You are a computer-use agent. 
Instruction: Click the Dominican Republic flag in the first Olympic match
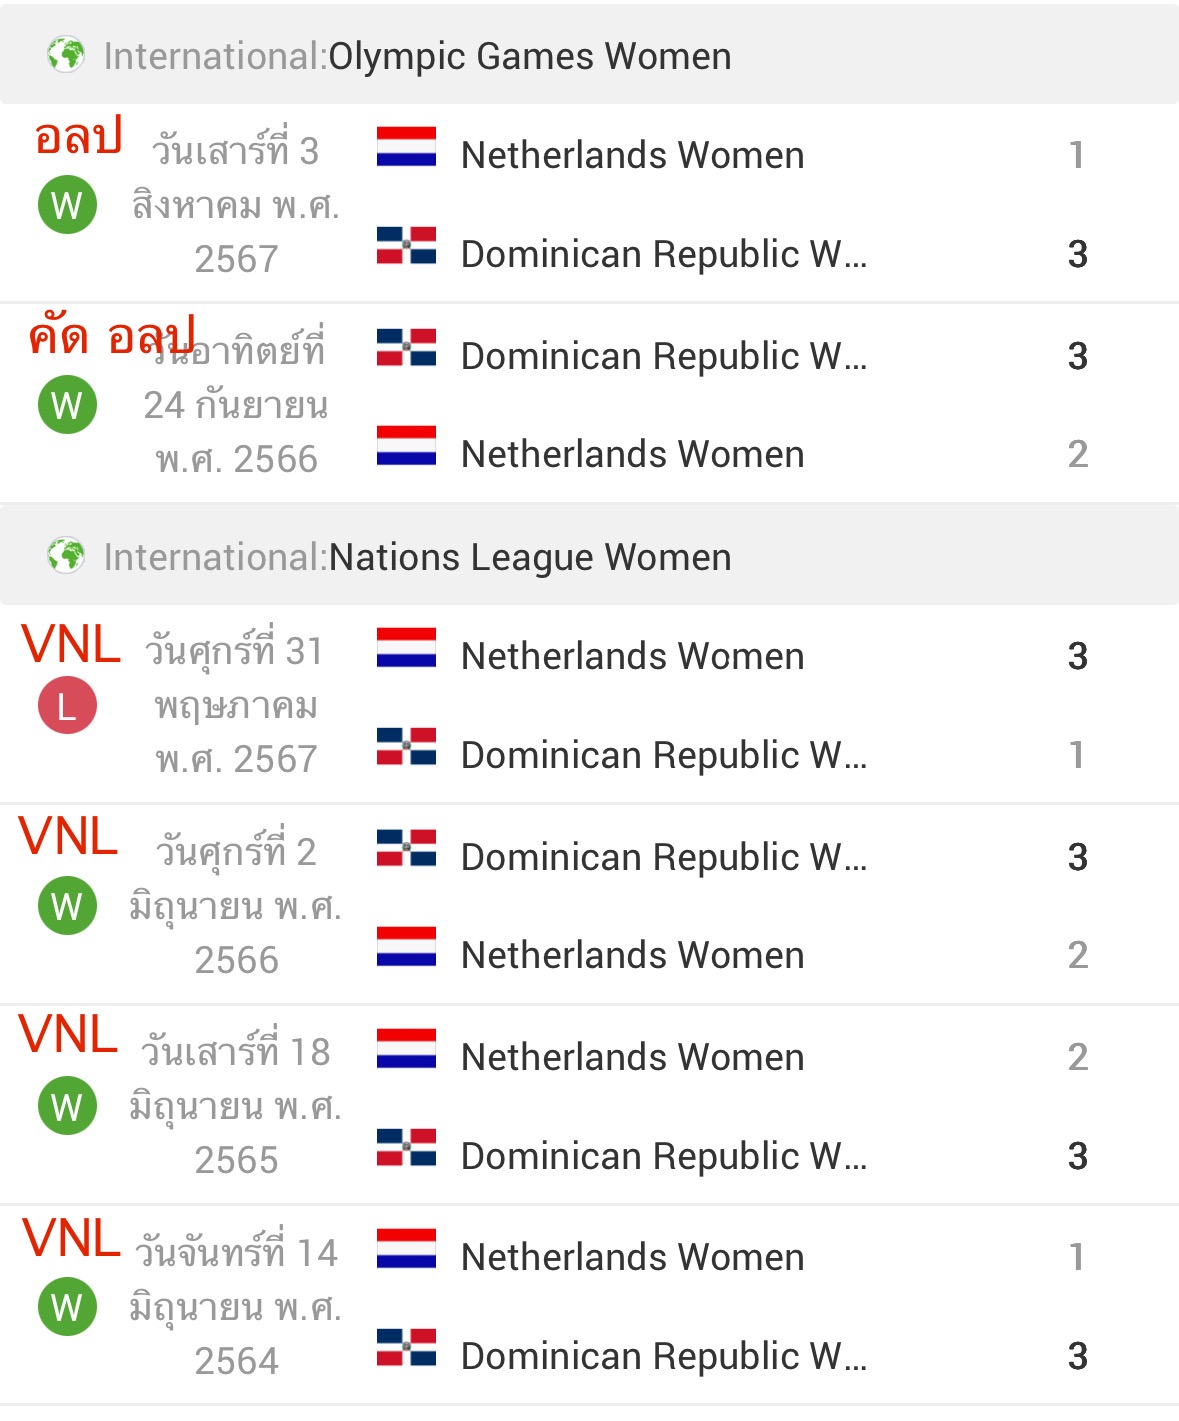(406, 245)
